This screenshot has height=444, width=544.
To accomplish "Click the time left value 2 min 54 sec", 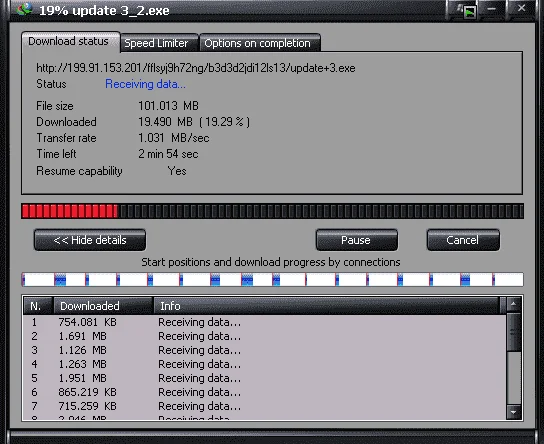I will [168, 154].
